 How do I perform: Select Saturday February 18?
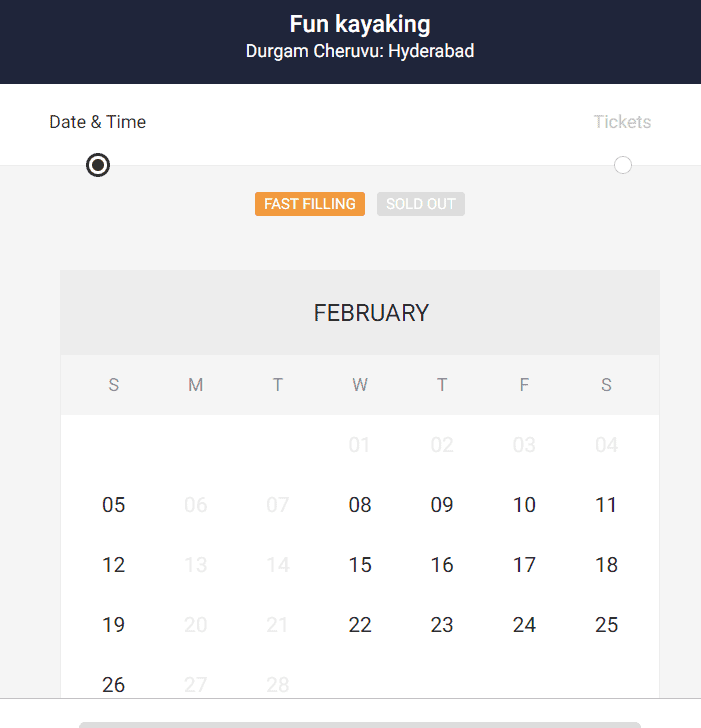click(x=606, y=565)
